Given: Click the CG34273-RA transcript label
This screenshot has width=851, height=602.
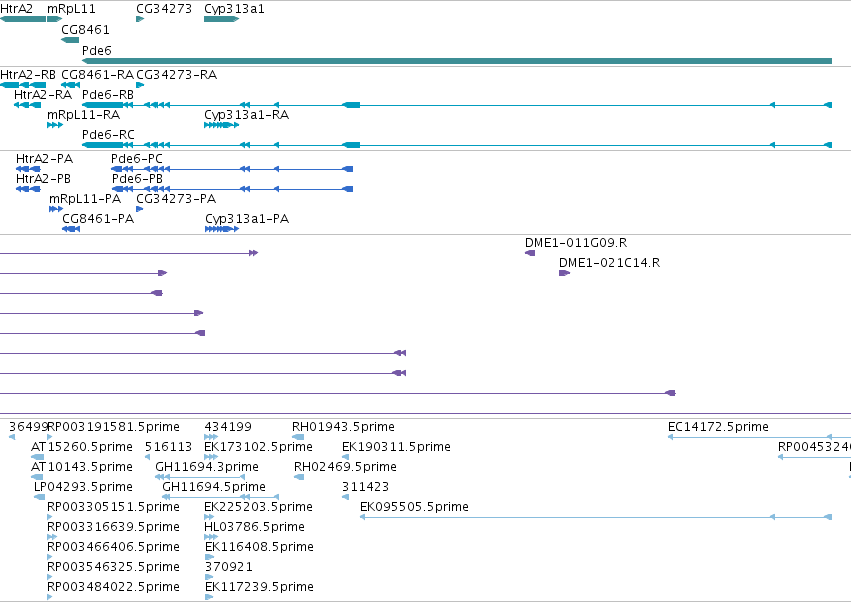Looking at the screenshot, I should (176, 74).
